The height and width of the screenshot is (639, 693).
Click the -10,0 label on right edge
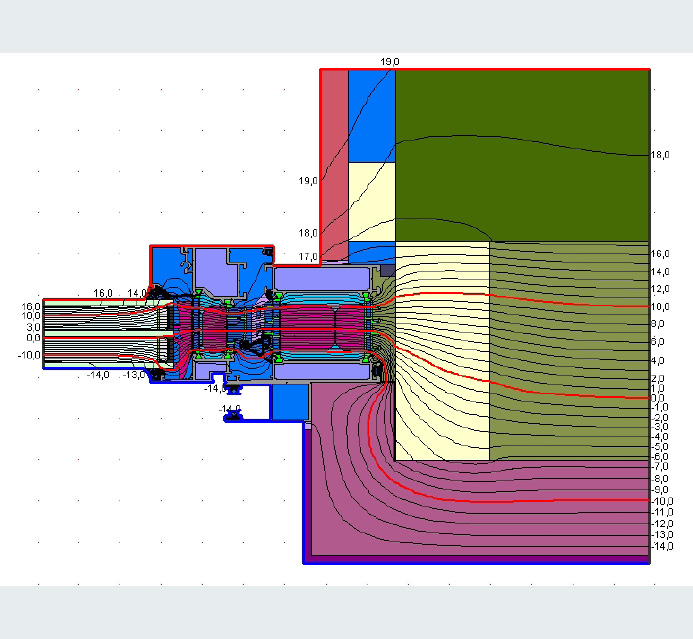661,500
